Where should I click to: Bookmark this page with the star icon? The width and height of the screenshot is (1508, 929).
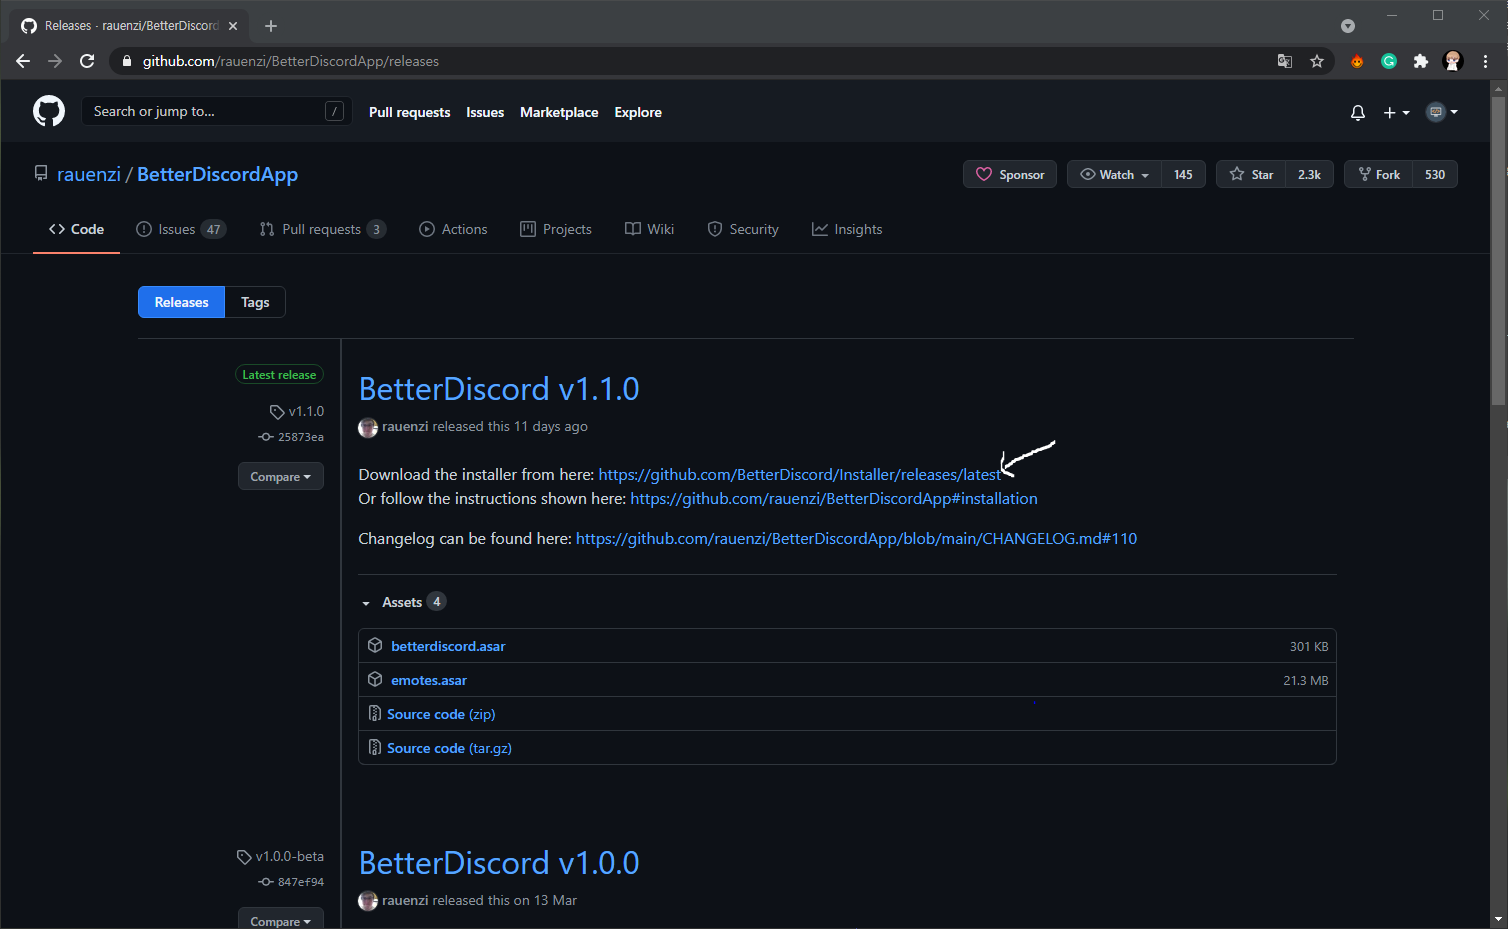pos(1317,61)
